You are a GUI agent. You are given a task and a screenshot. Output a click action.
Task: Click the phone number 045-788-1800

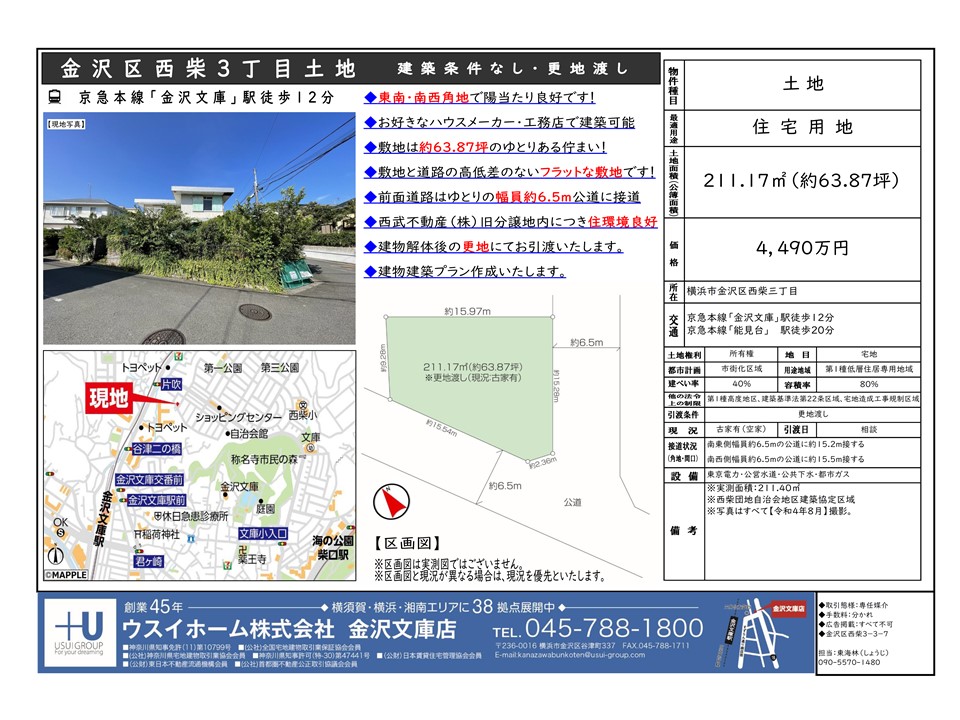click(597, 628)
